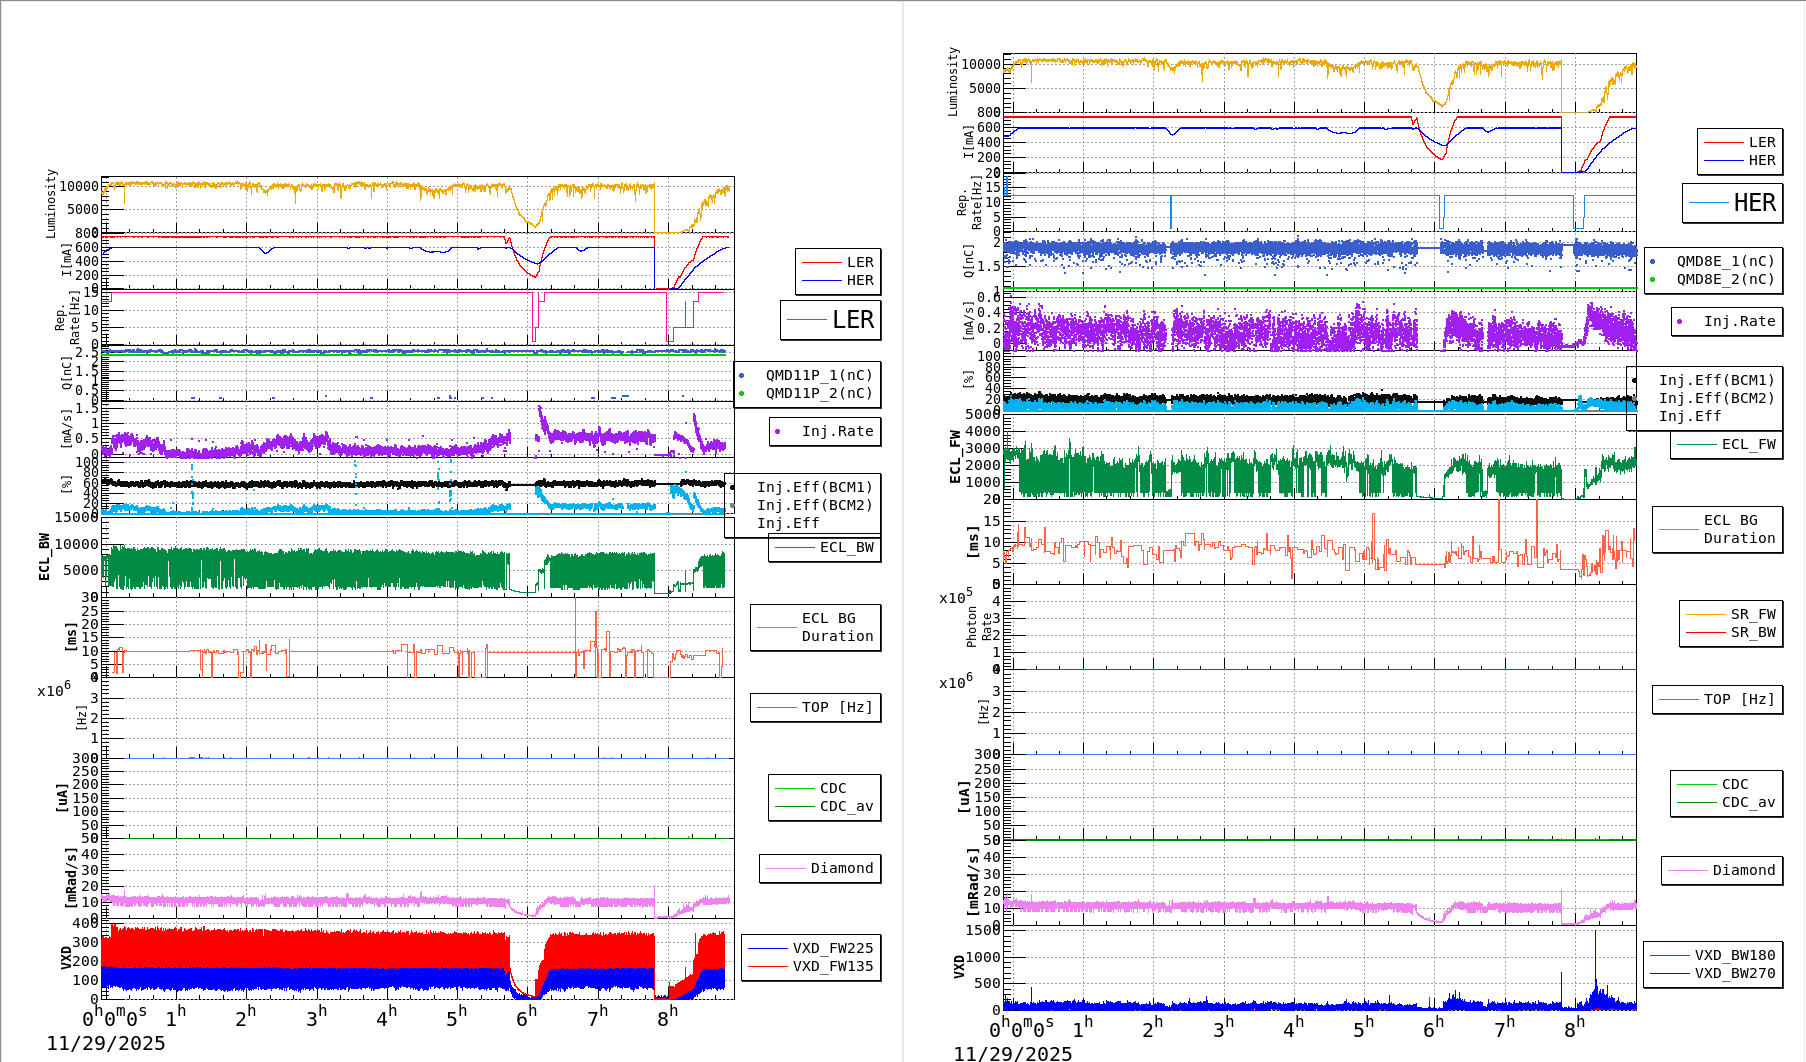This screenshot has width=1806, height=1062.
Task: Select the green QMD8E_2(nC) legend marker
Action: 1653,280
